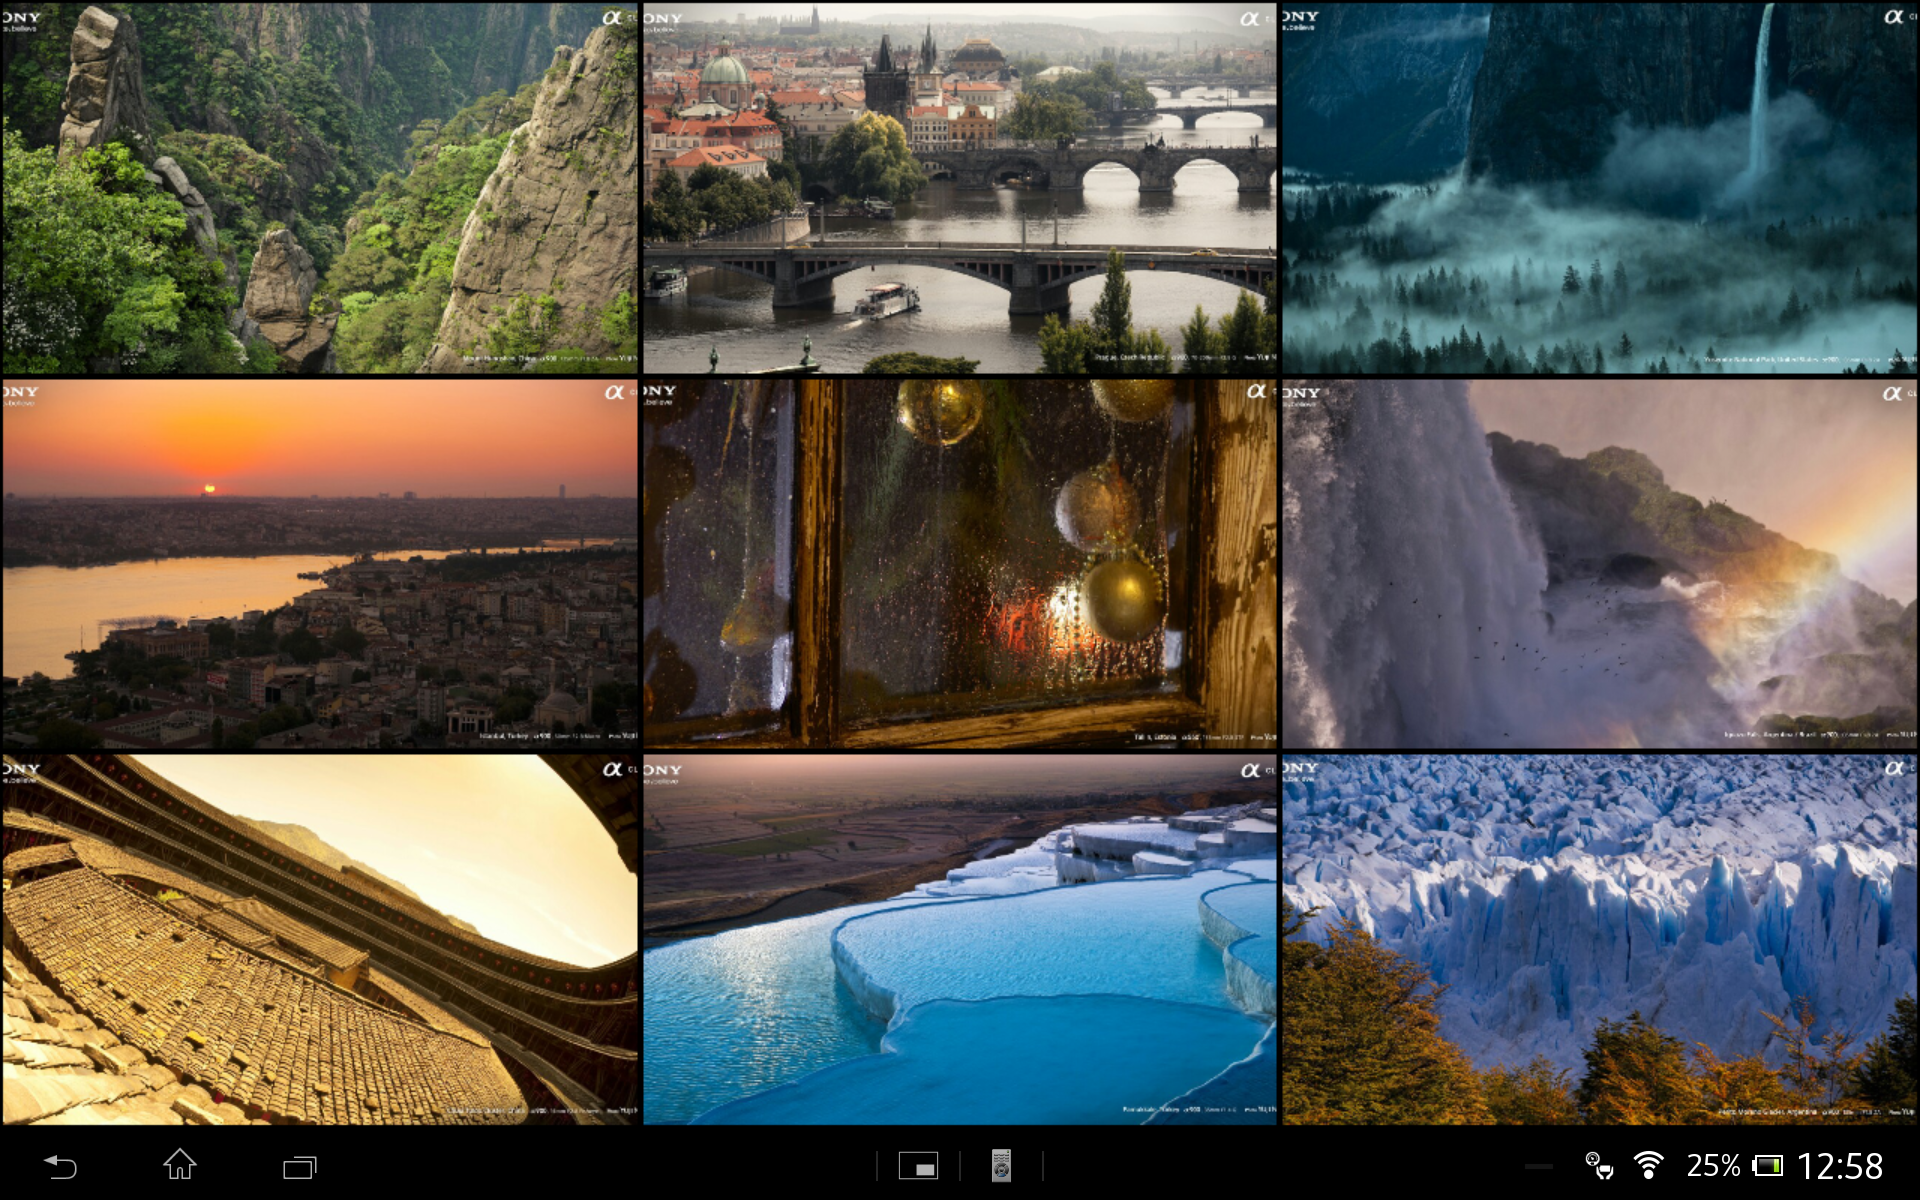Open the blue glacier ice photo
This screenshot has height=1200, width=1920.
[x=1600, y=940]
